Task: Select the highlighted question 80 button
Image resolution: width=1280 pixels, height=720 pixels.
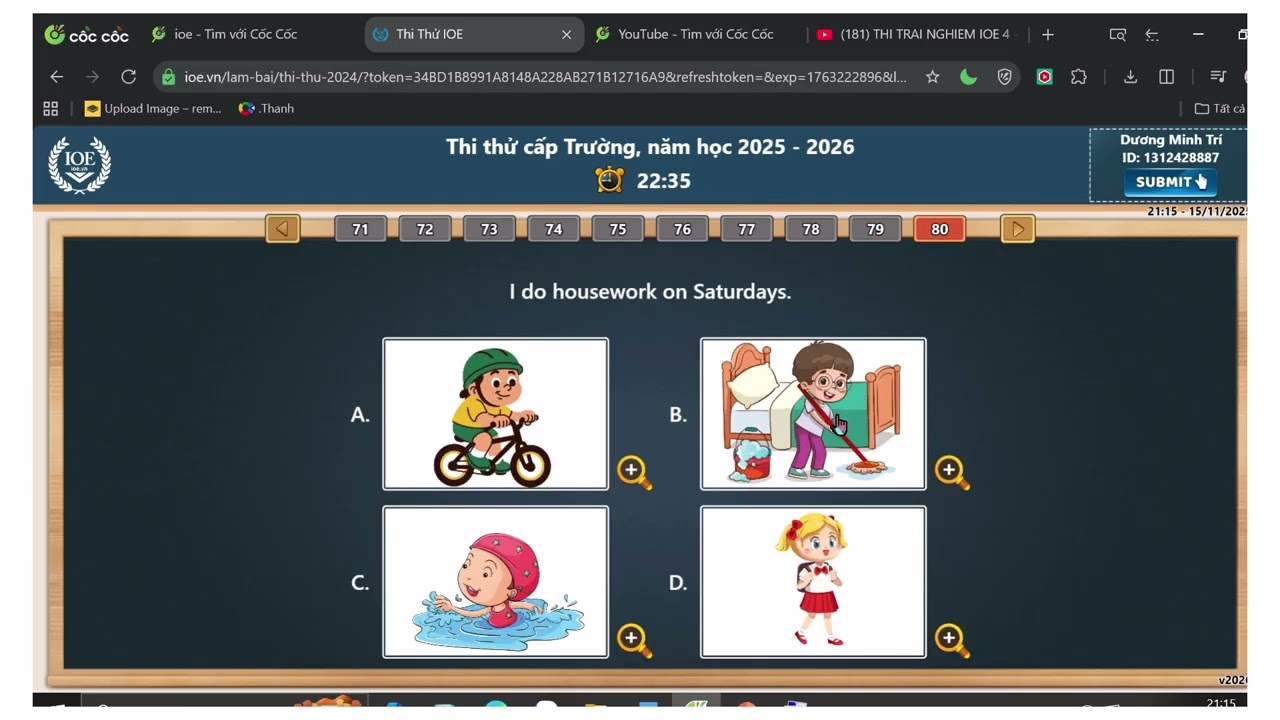Action: click(x=939, y=229)
